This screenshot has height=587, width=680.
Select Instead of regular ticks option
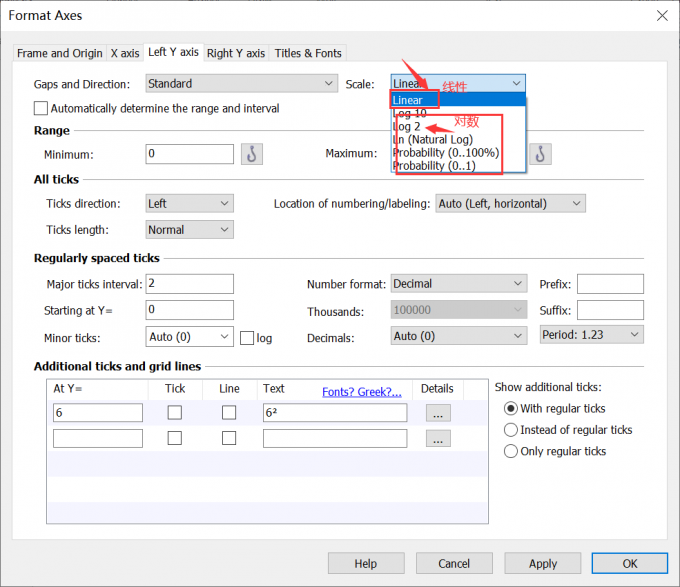[512, 430]
